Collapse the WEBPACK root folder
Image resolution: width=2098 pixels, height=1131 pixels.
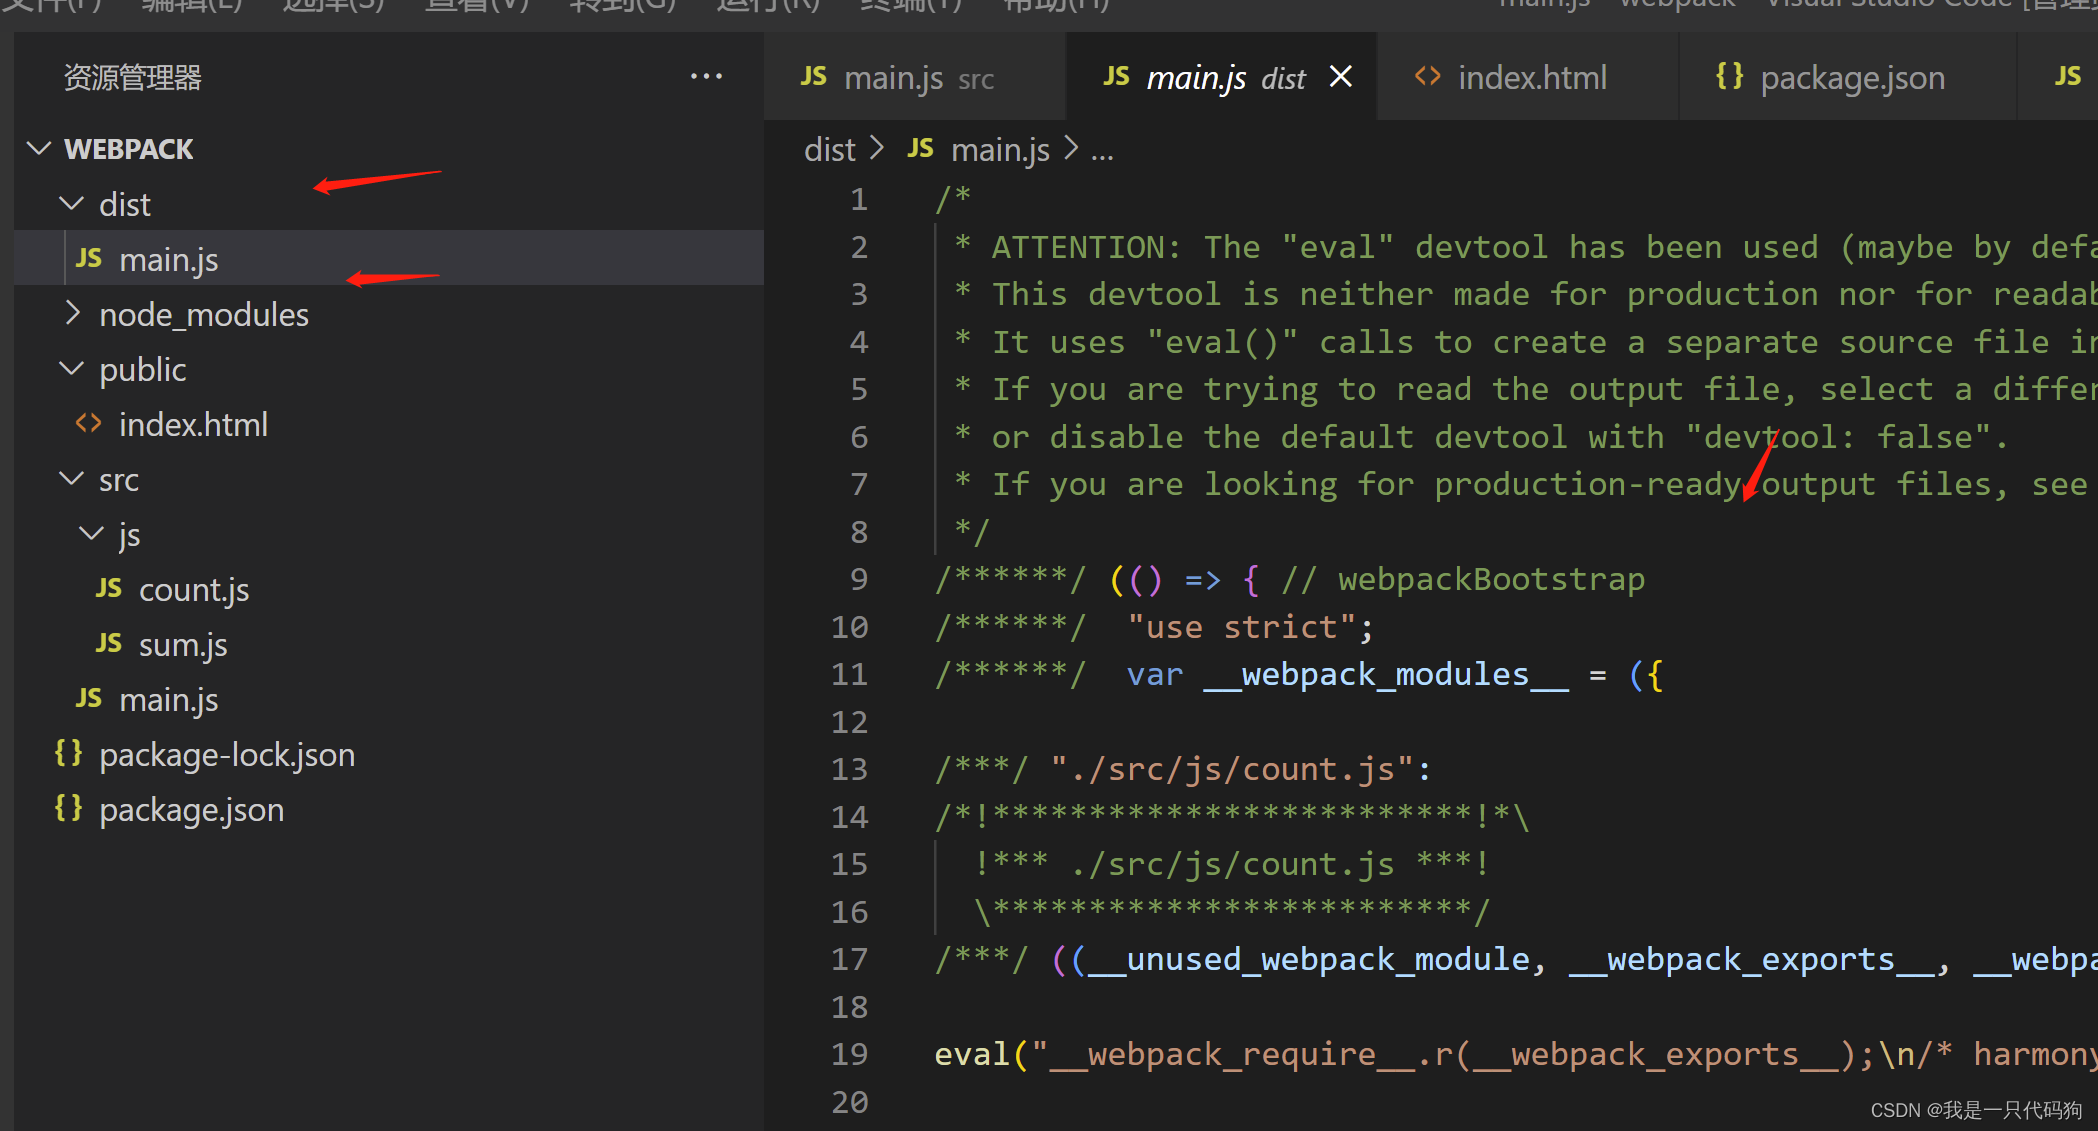[39, 149]
